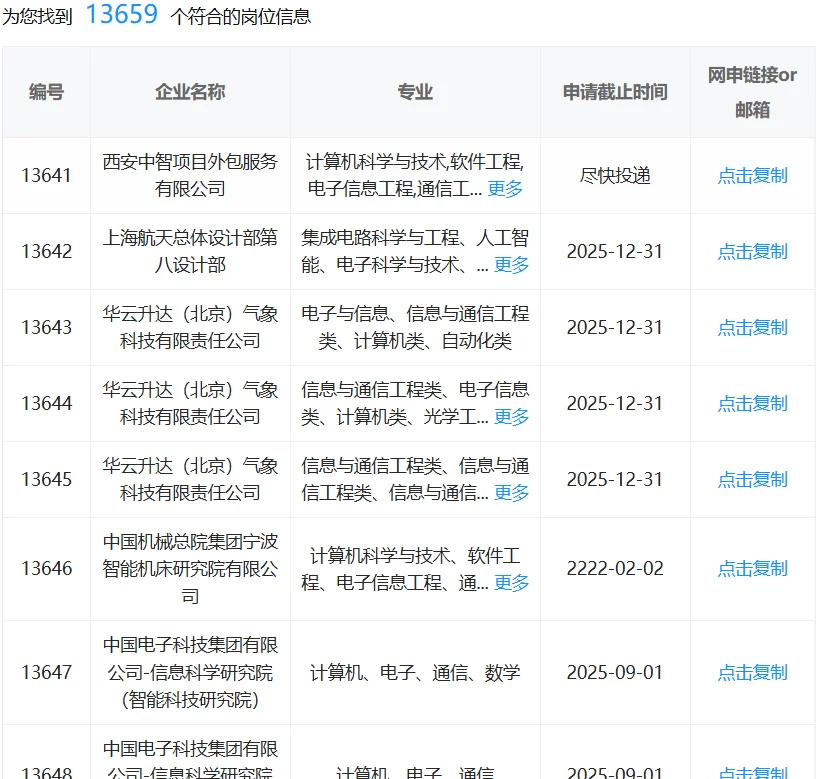
Task: Click 点击复制 link for row 13644
Action: [753, 403]
